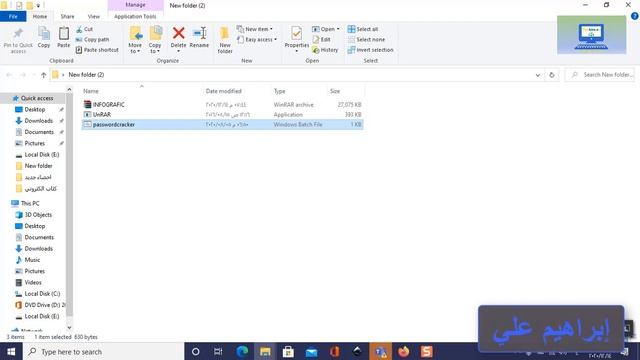This screenshot has height=360, width=640.
Task: Open 3D Objects under This PC
Action: (38, 215)
